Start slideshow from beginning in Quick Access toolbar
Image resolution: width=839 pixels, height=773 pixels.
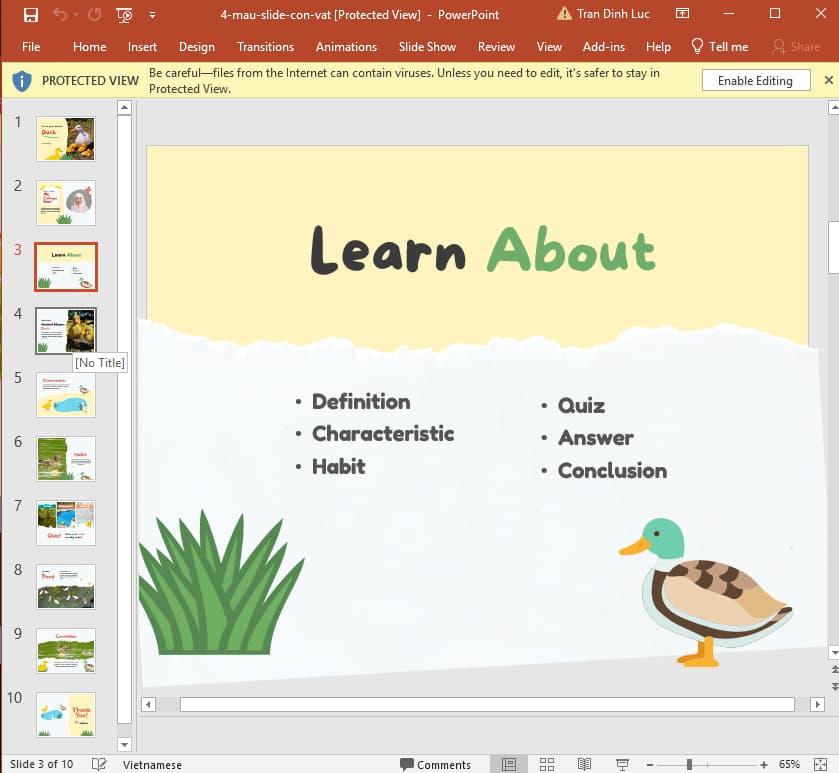point(123,13)
